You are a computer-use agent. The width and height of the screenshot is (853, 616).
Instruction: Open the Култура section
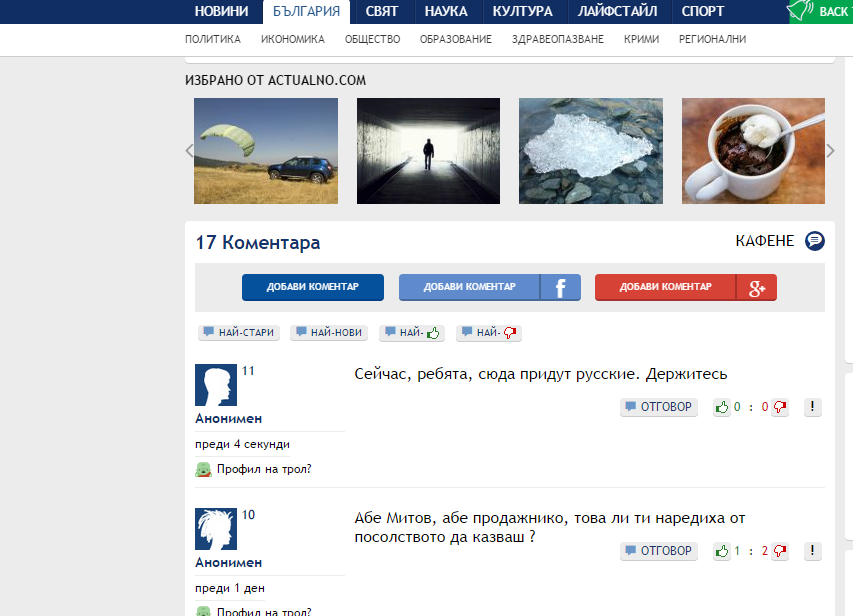pyautogui.click(x=523, y=11)
